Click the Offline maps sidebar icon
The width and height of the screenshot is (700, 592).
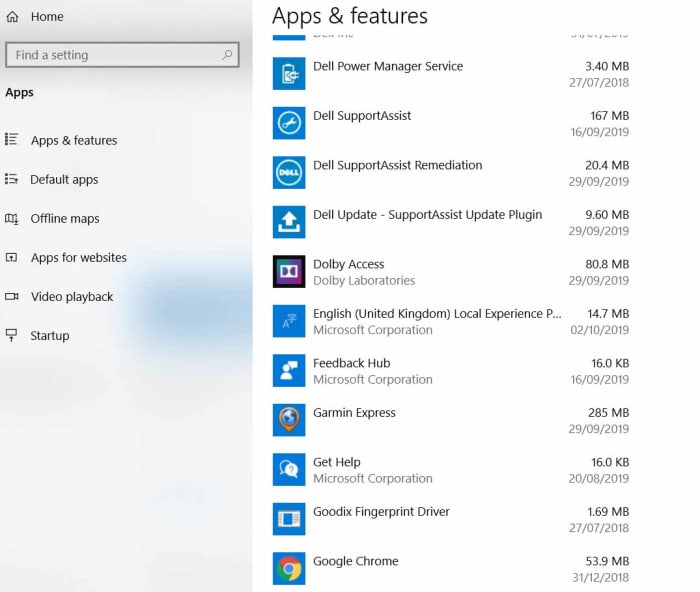12,218
